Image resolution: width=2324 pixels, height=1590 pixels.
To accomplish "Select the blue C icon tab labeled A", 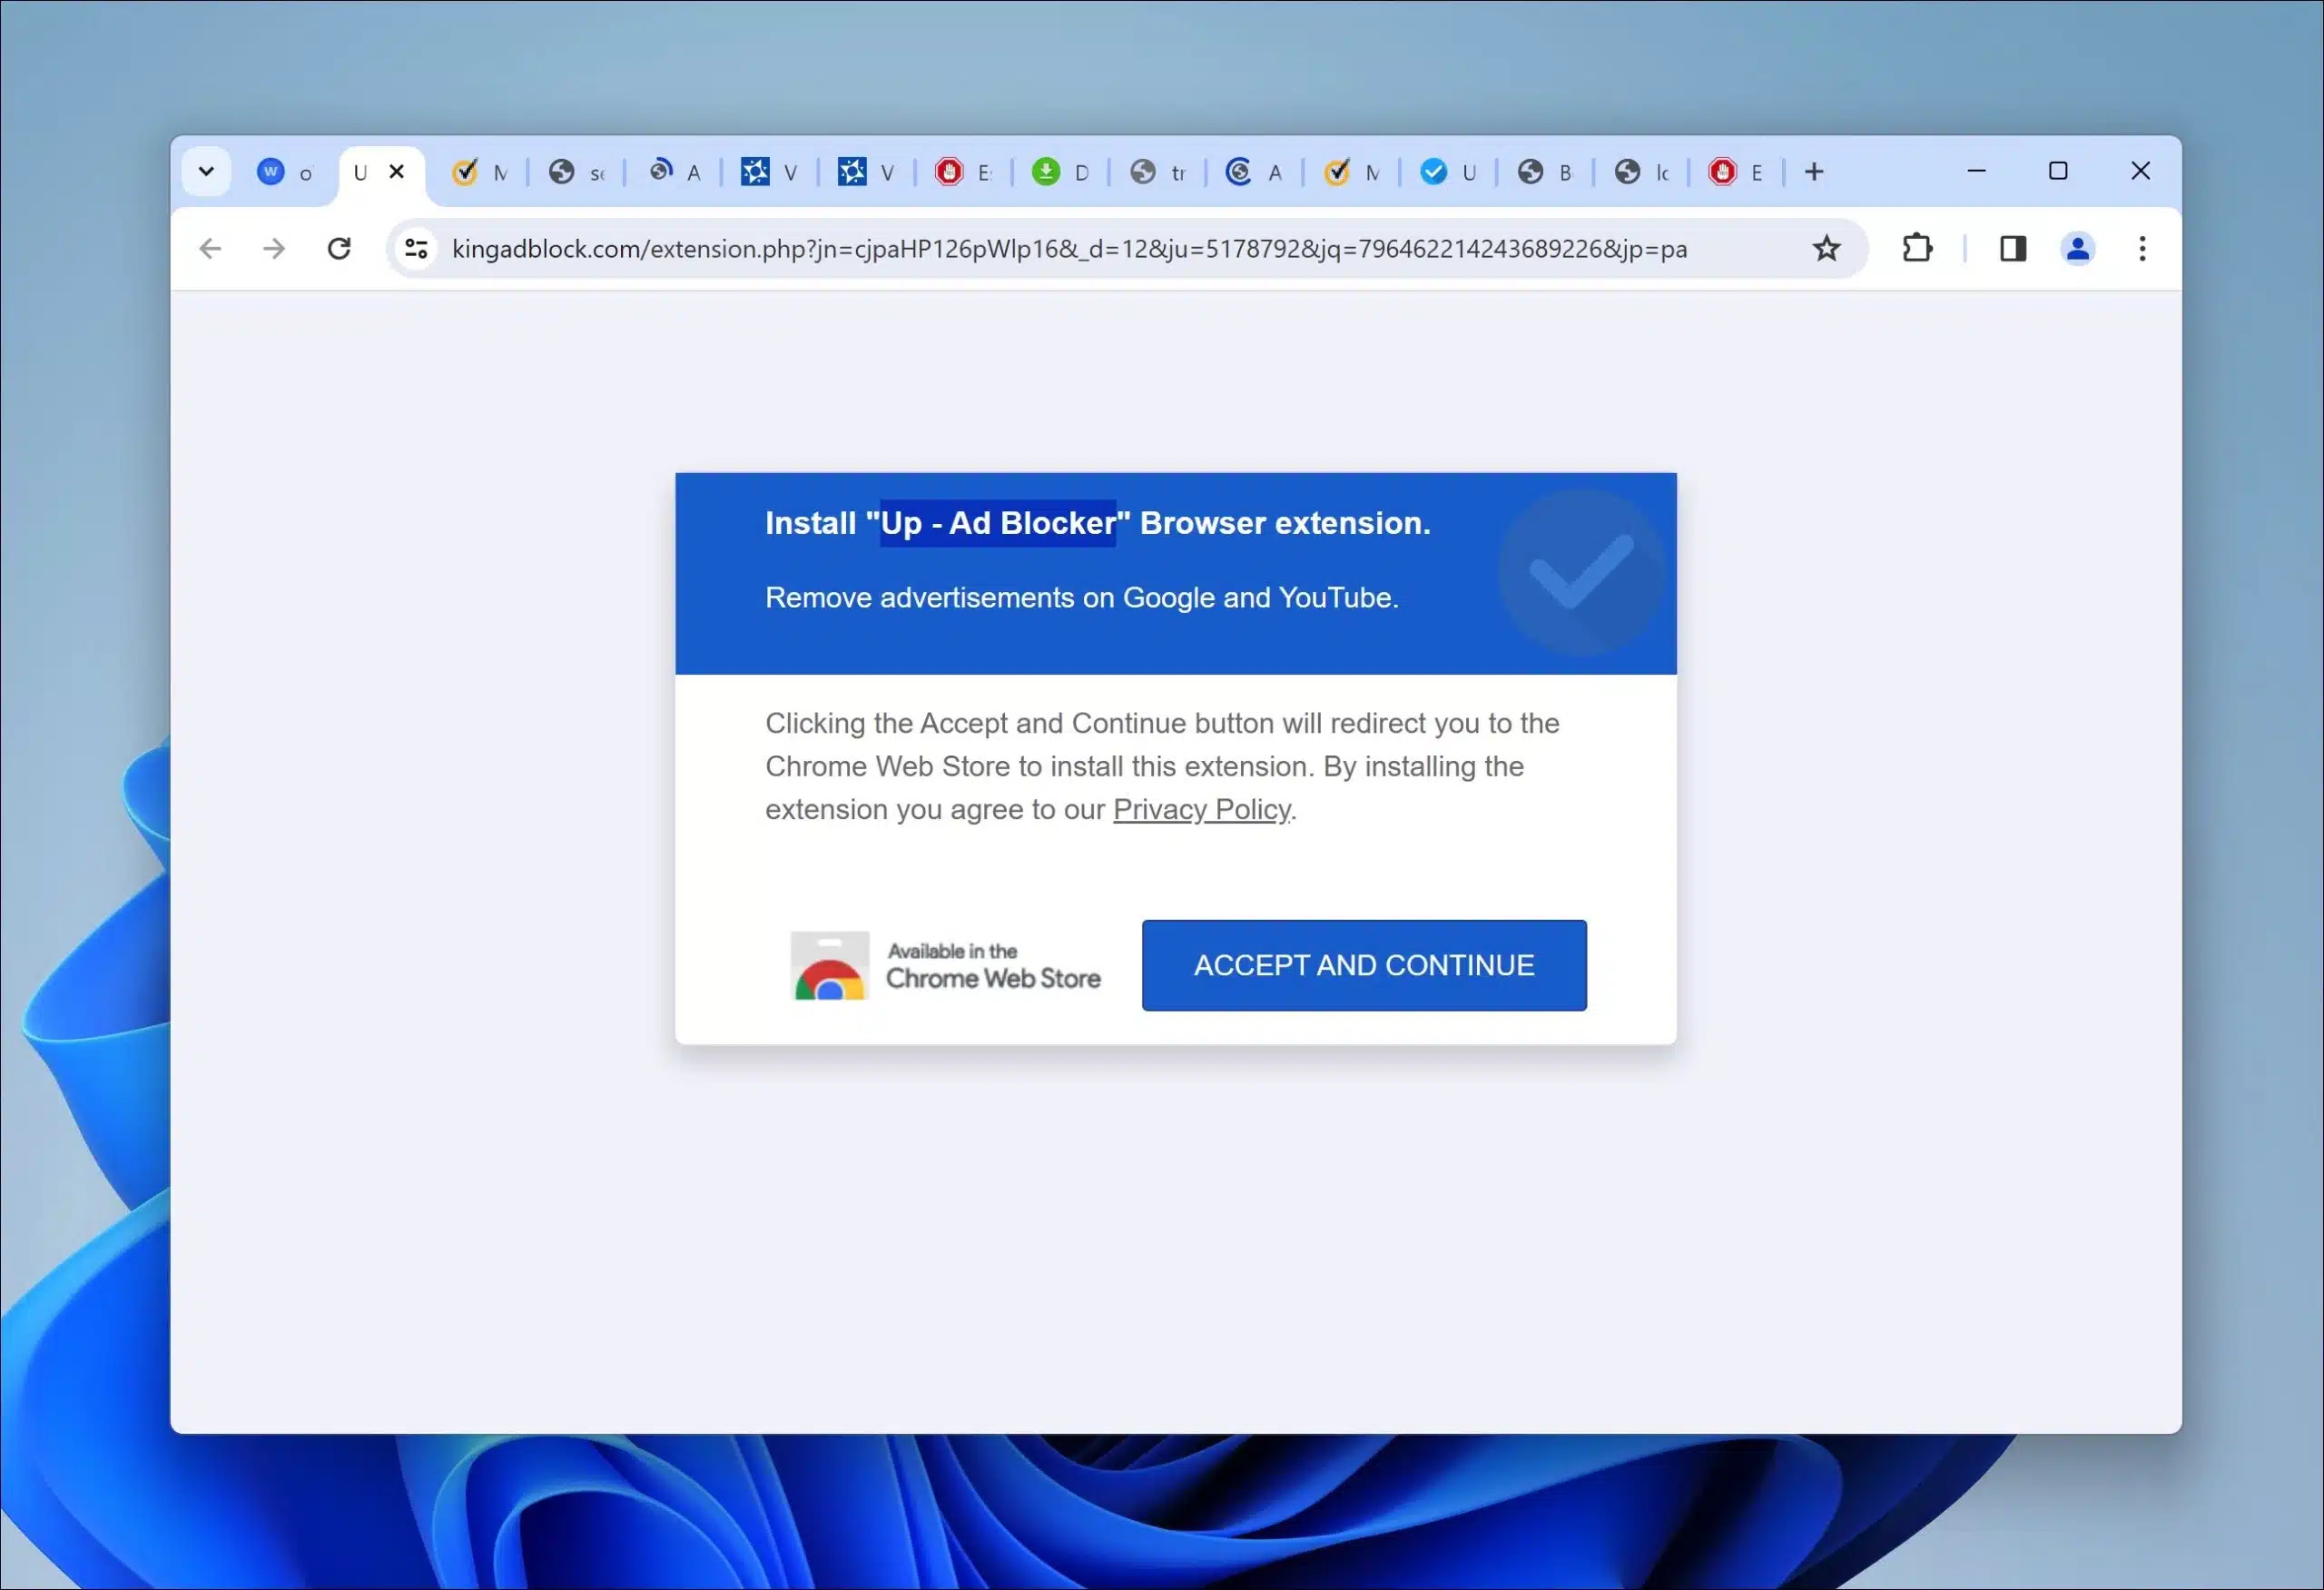I will pos(1254,172).
